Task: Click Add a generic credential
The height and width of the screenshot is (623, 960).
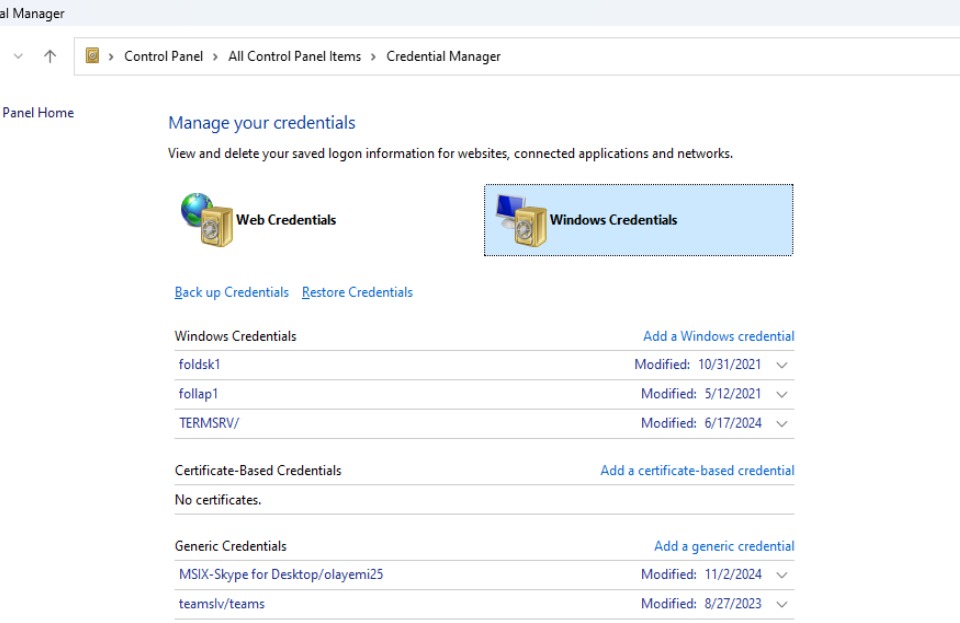Action: coord(727,546)
